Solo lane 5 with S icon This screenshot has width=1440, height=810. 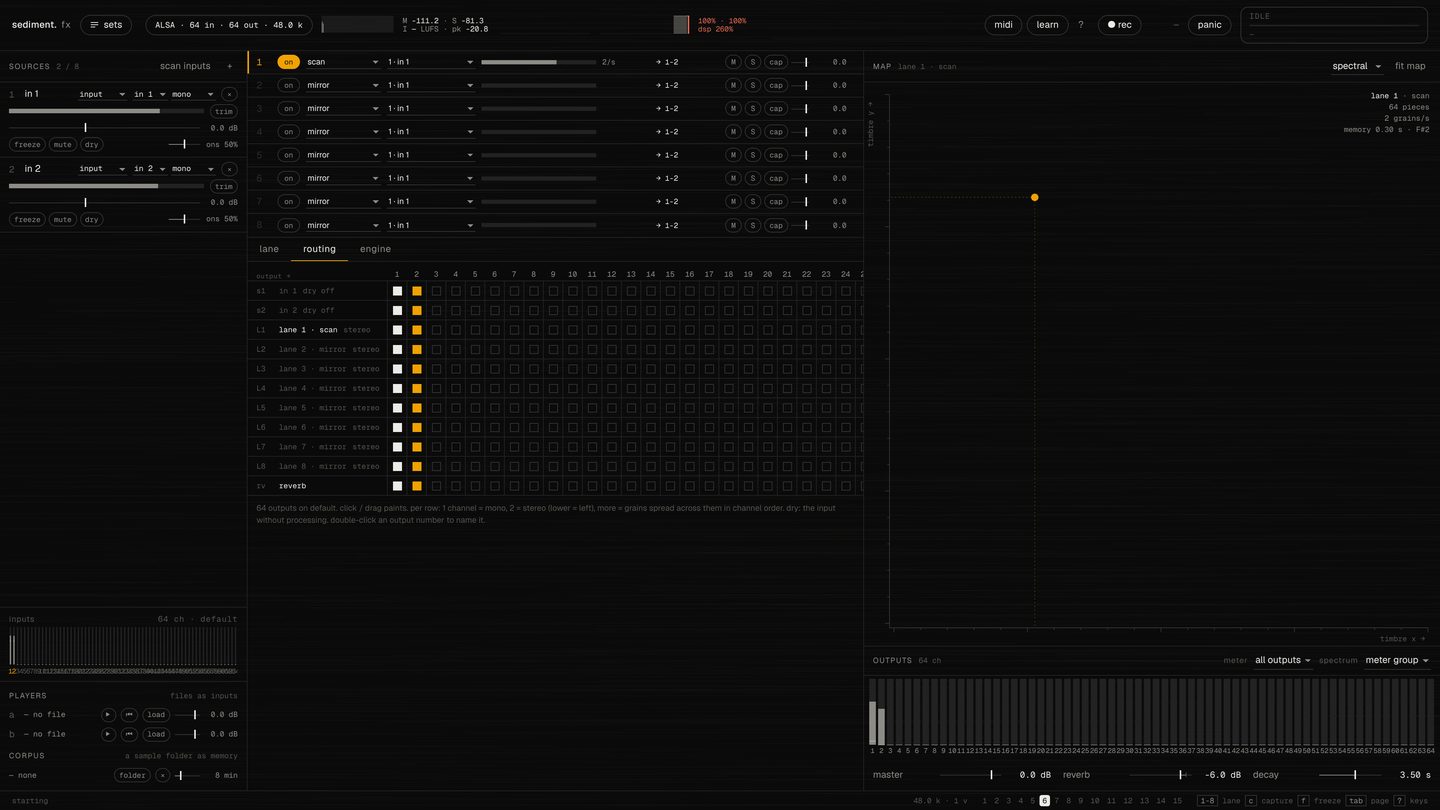click(752, 155)
